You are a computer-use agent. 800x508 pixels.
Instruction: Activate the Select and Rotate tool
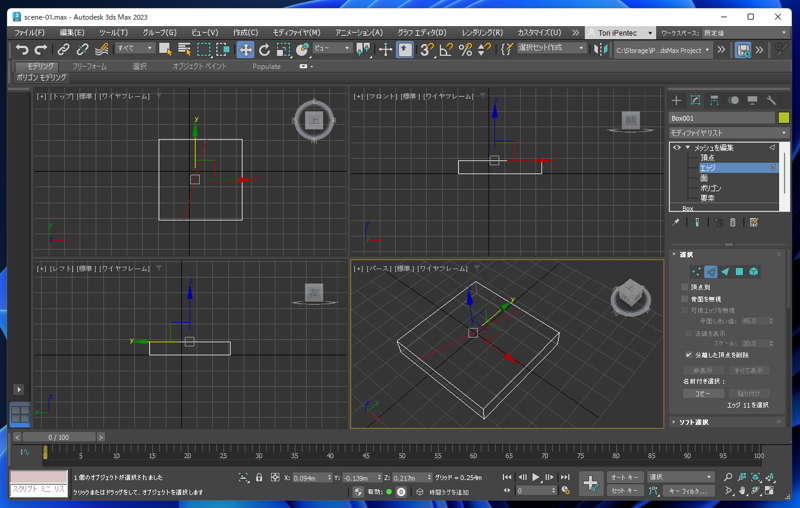tap(264, 49)
